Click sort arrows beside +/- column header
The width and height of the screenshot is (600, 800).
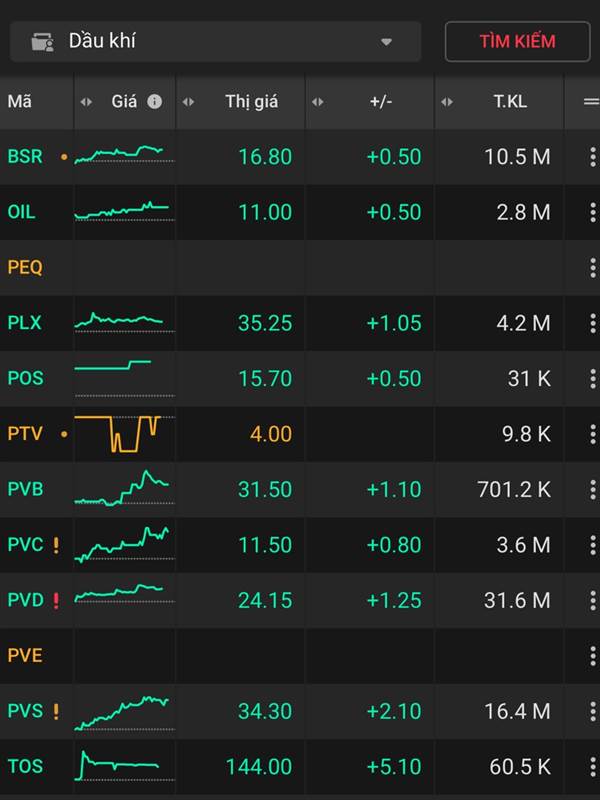click(x=318, y=101)
